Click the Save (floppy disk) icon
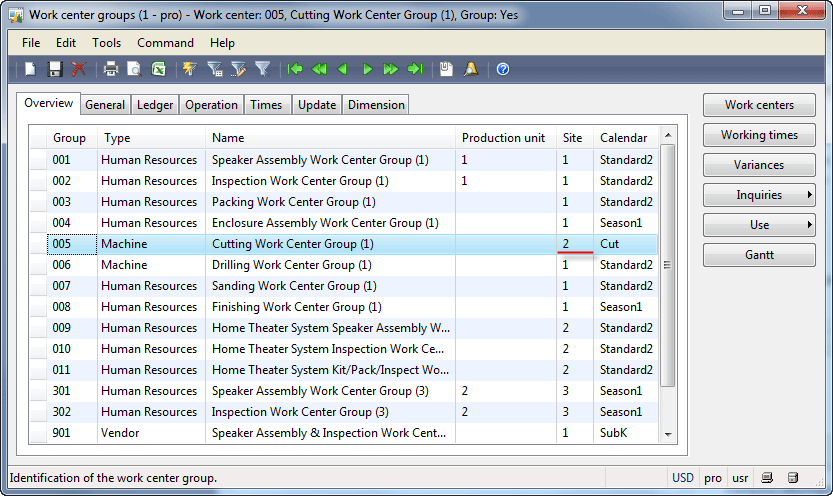This screenshot has height=496, width=833. (x=55, y=69)
